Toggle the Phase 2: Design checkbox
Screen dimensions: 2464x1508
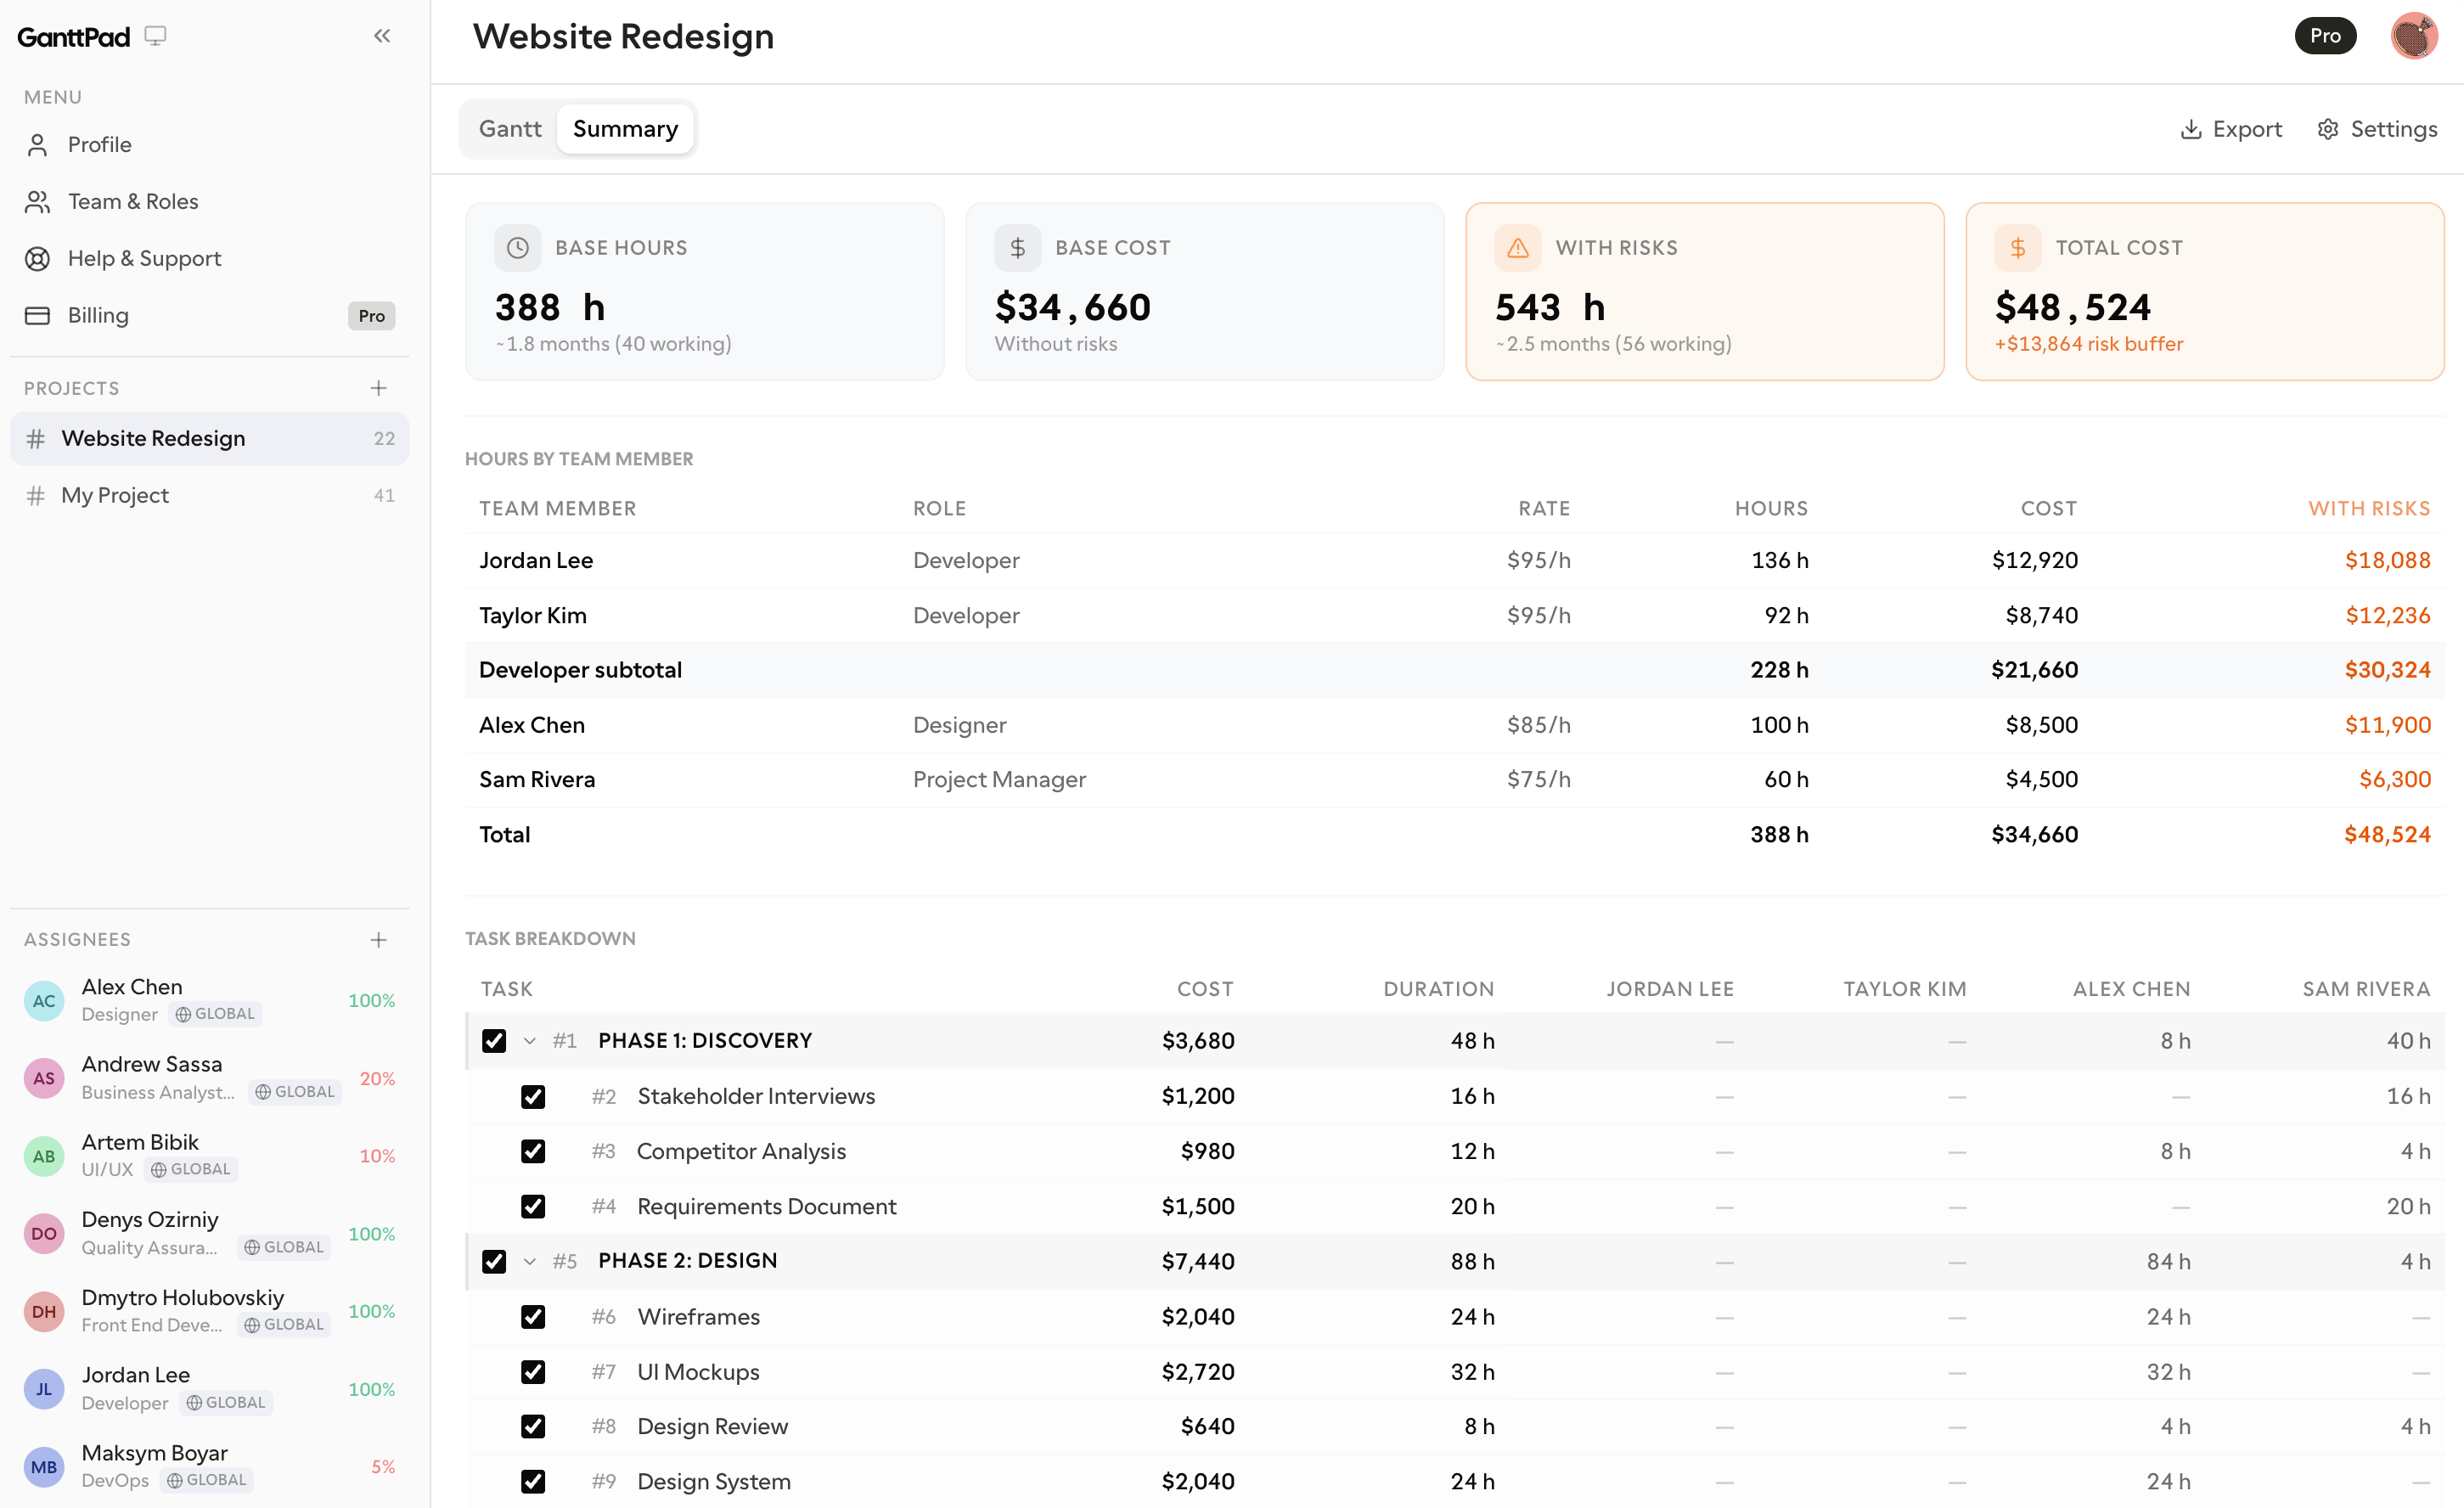click(x=494, y=1261)
